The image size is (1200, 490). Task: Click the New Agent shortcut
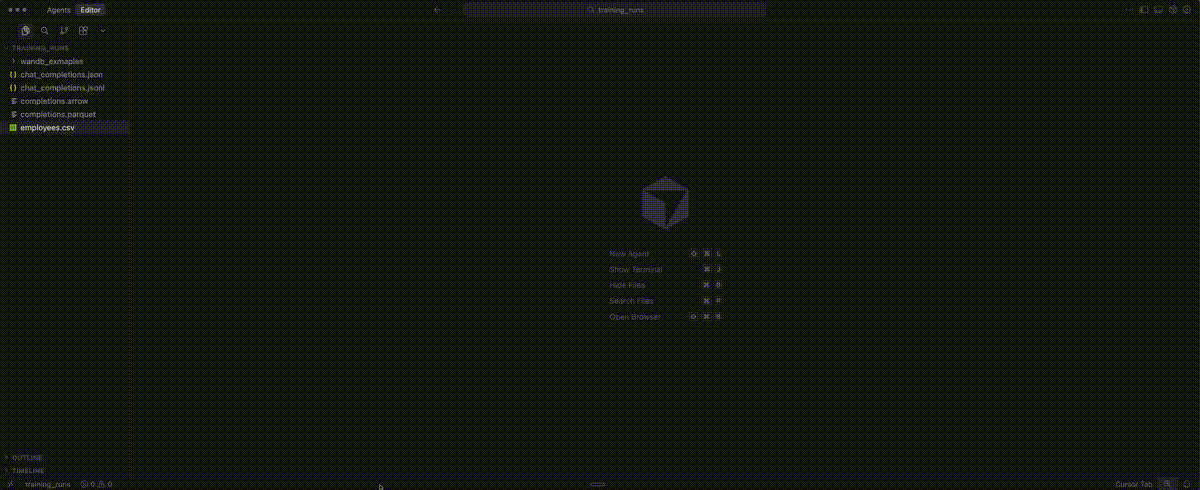(666, 254)
